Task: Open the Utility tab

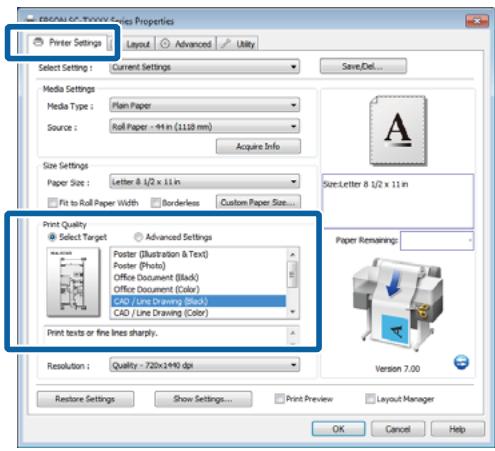Action: (238, 44)
